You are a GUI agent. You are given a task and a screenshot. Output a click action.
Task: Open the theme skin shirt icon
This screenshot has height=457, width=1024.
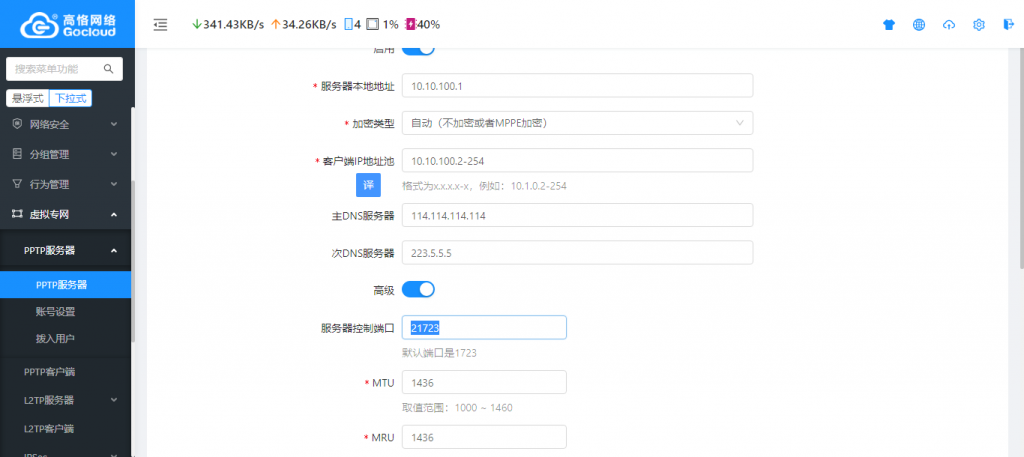pos(889,25)
